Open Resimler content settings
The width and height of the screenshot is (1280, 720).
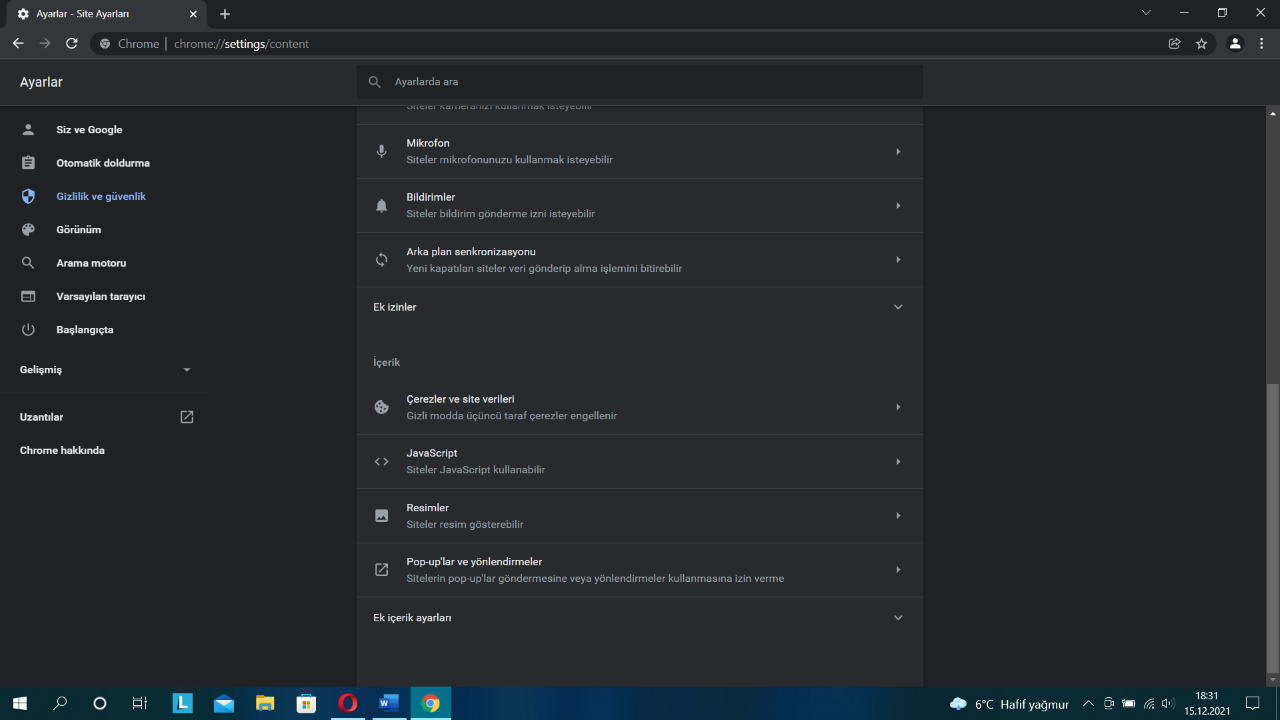coord(640,516)
